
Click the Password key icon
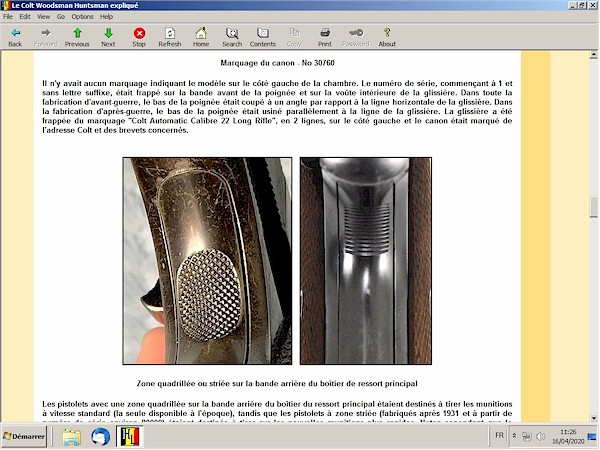pyautogui.click(x=356, y=37)
